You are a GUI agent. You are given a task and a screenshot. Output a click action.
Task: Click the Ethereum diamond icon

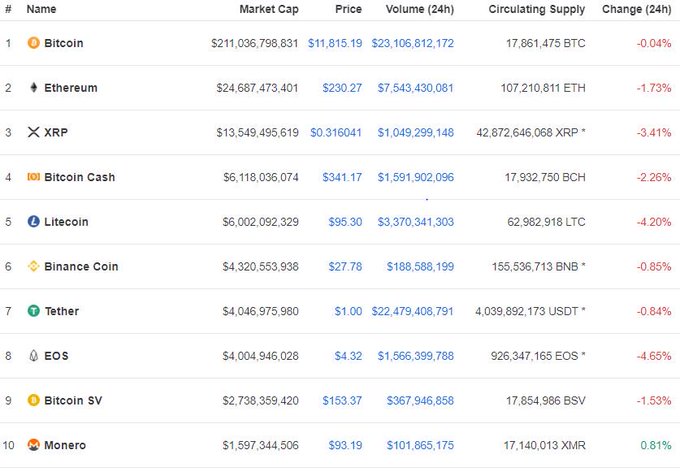click(x=33, y=87)
